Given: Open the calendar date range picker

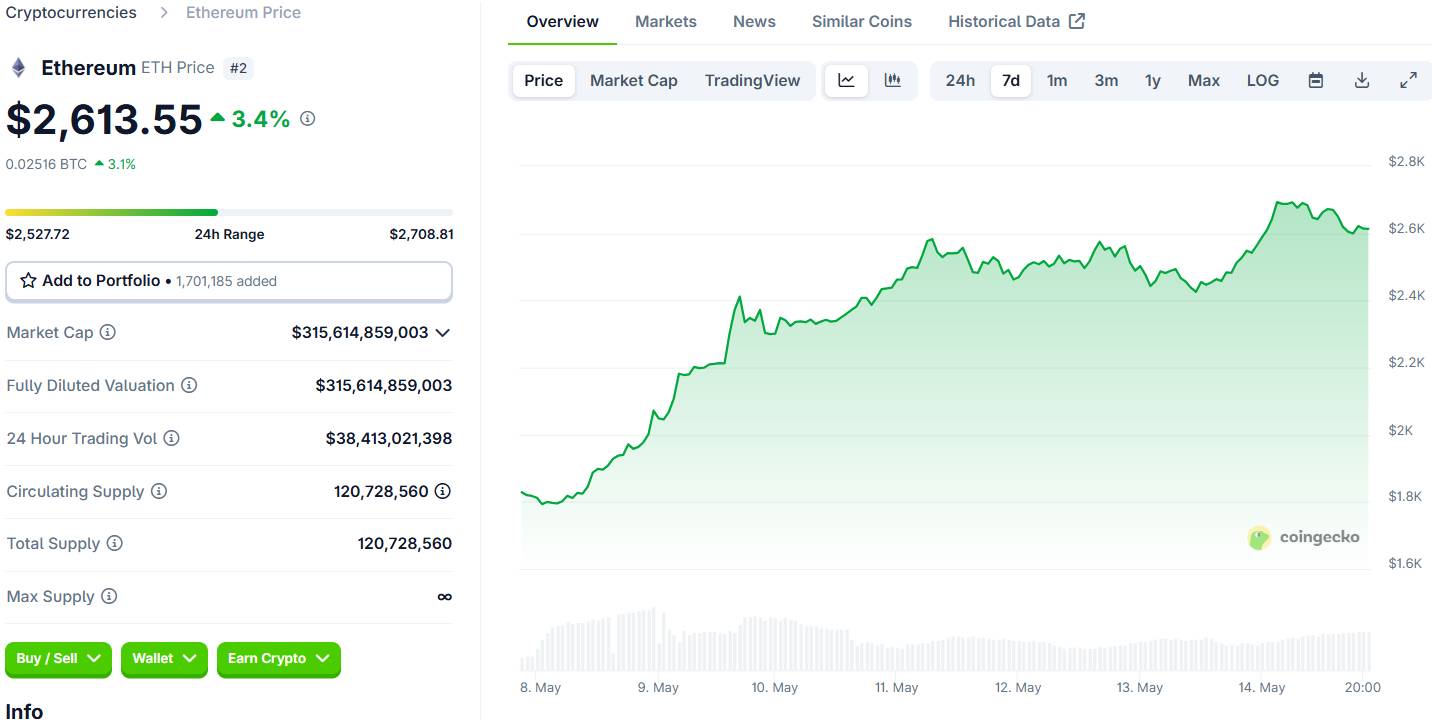Looking at the screenshot, I should click(1316, 80).
